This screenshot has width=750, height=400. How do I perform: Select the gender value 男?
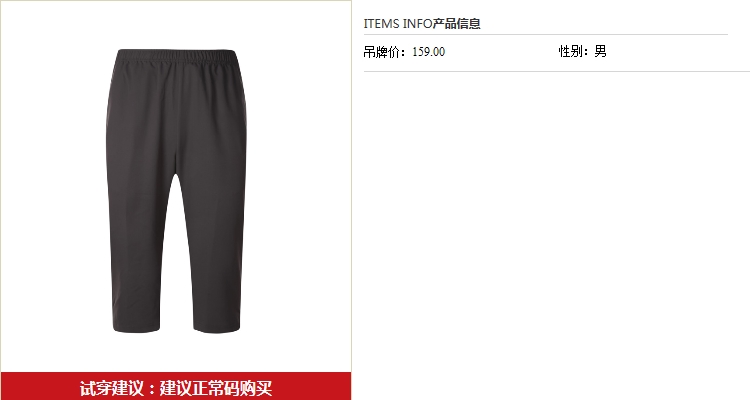click(x=600, y=51)
